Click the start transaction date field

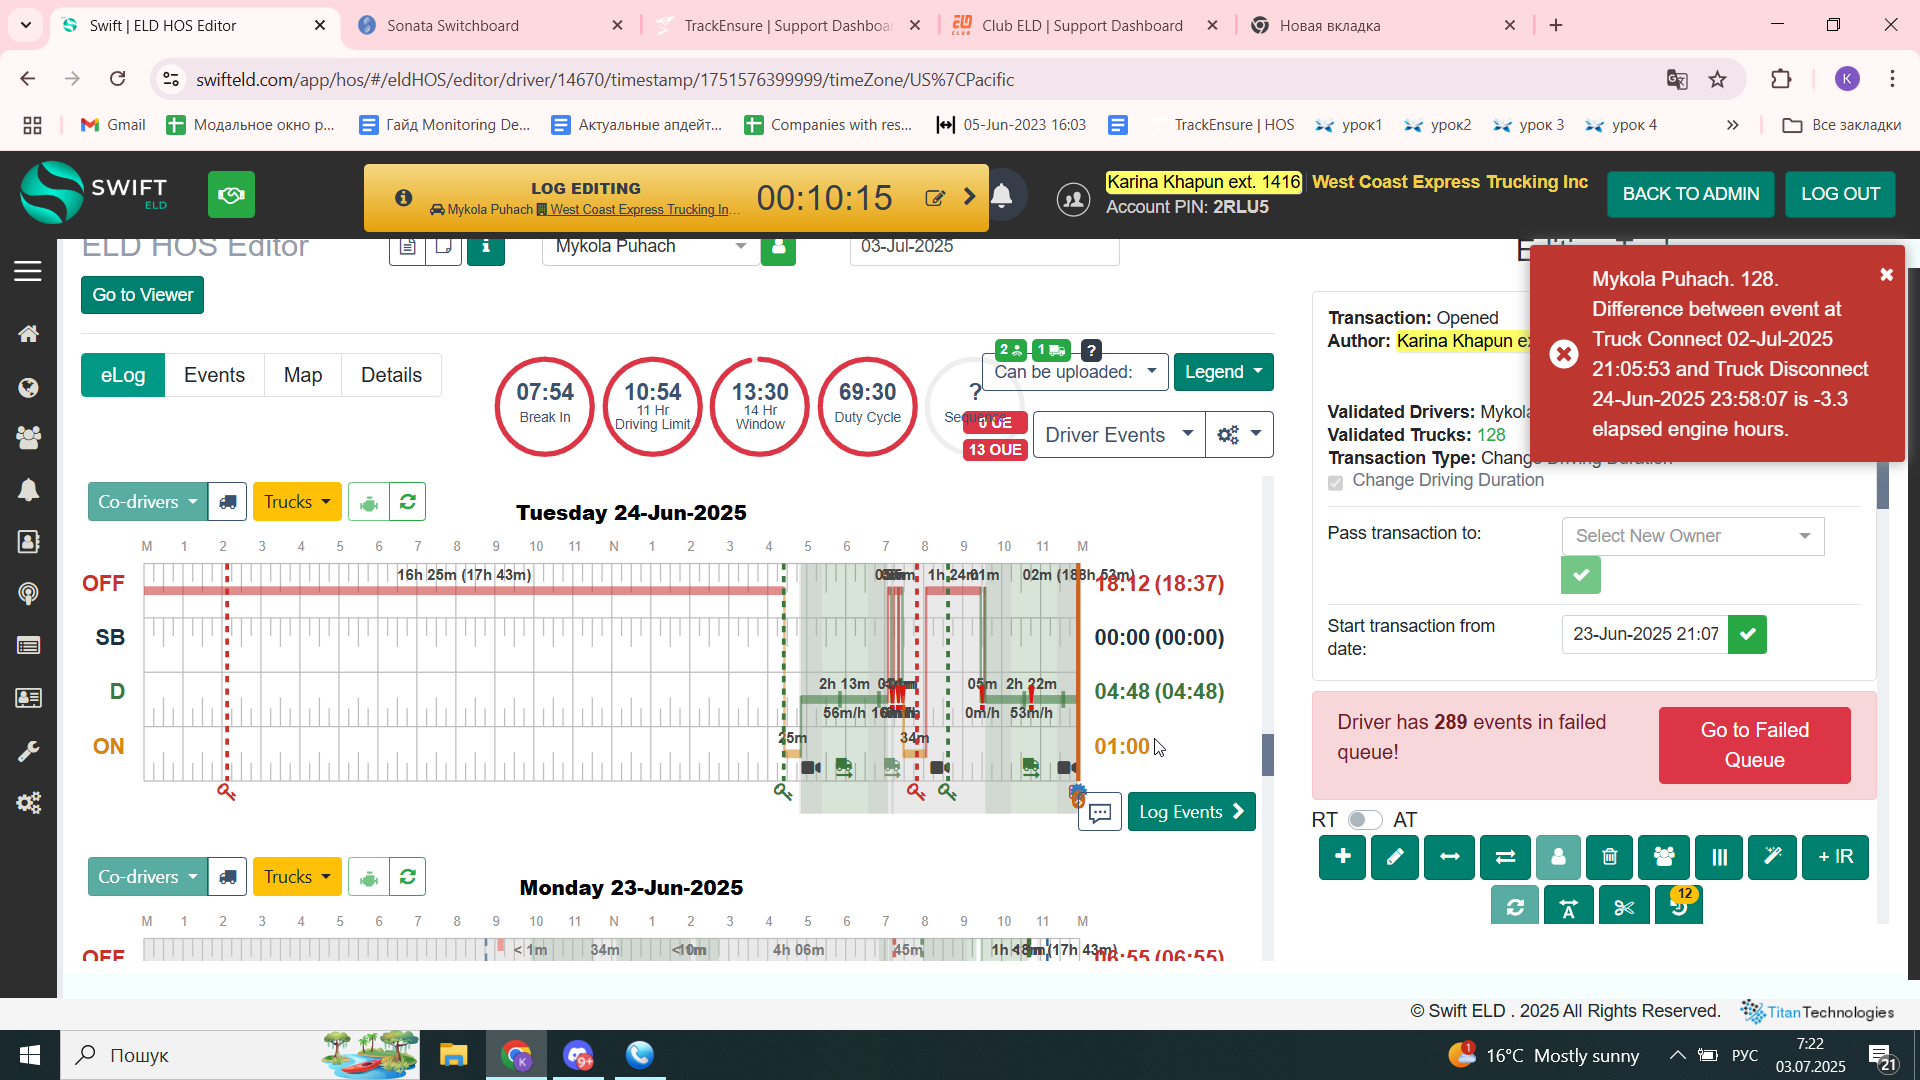click(x=1645, y=634)
